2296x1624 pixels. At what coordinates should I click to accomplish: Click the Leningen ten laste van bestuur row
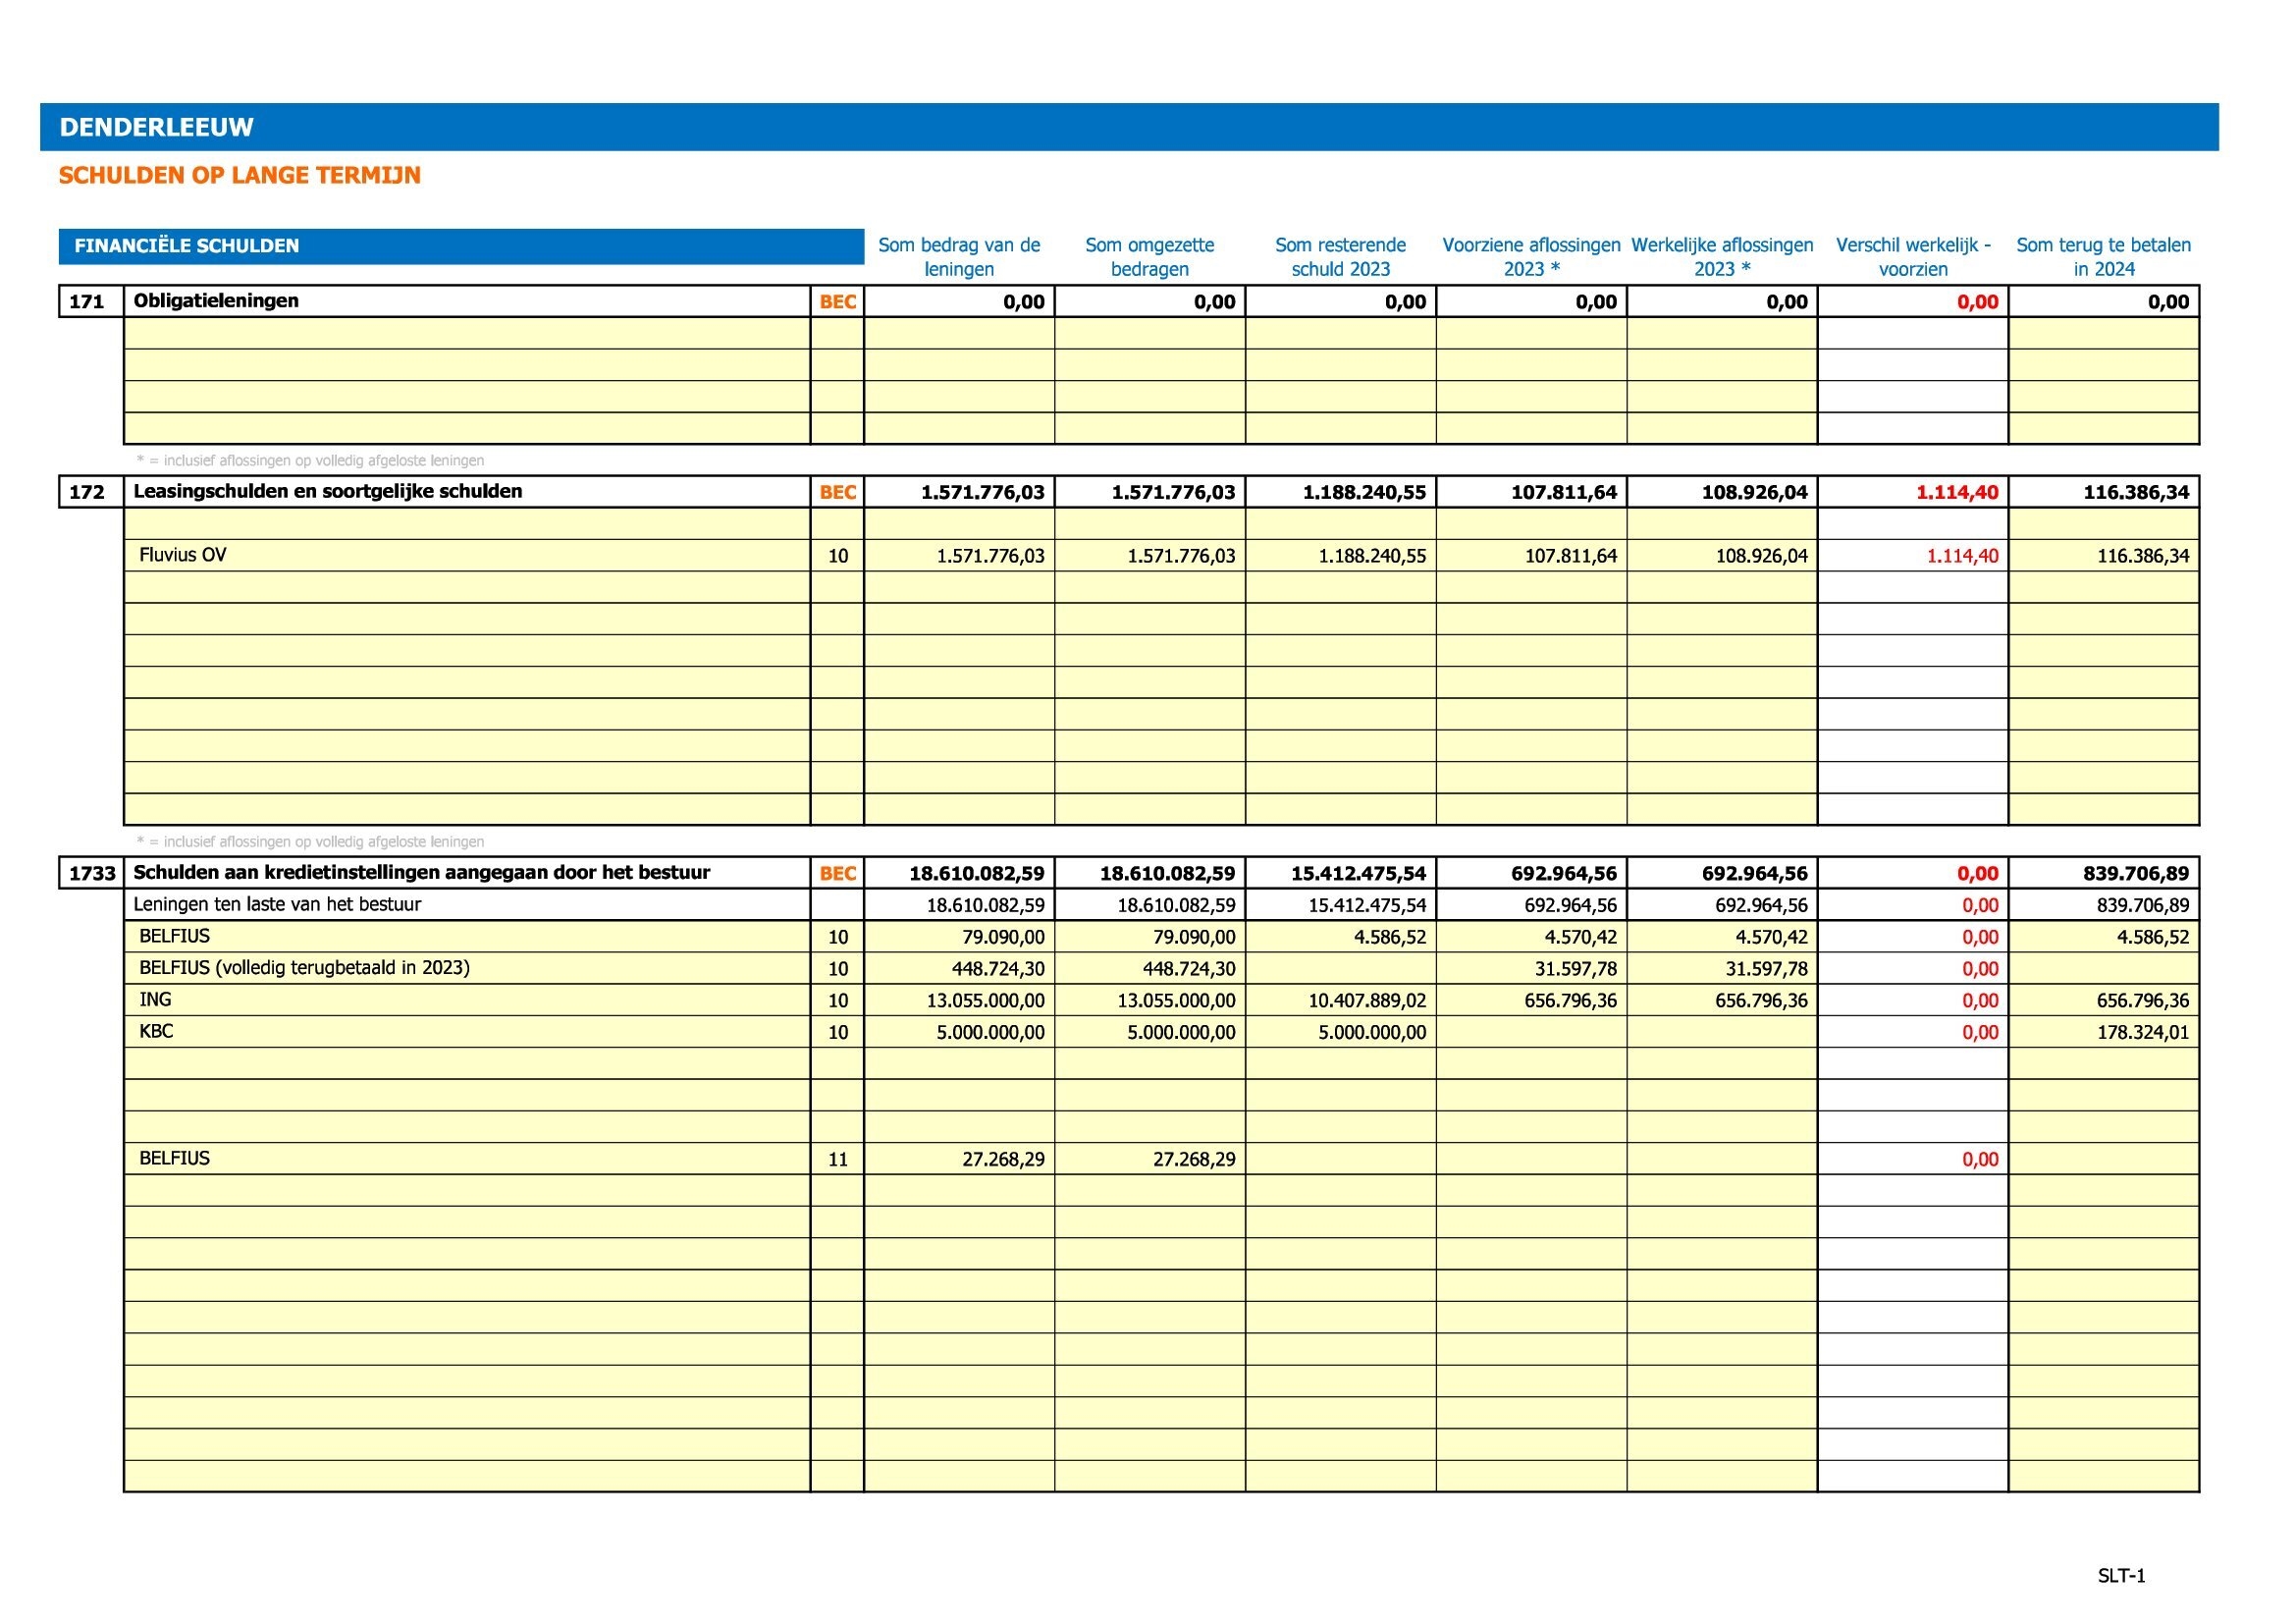click(277, 904)
